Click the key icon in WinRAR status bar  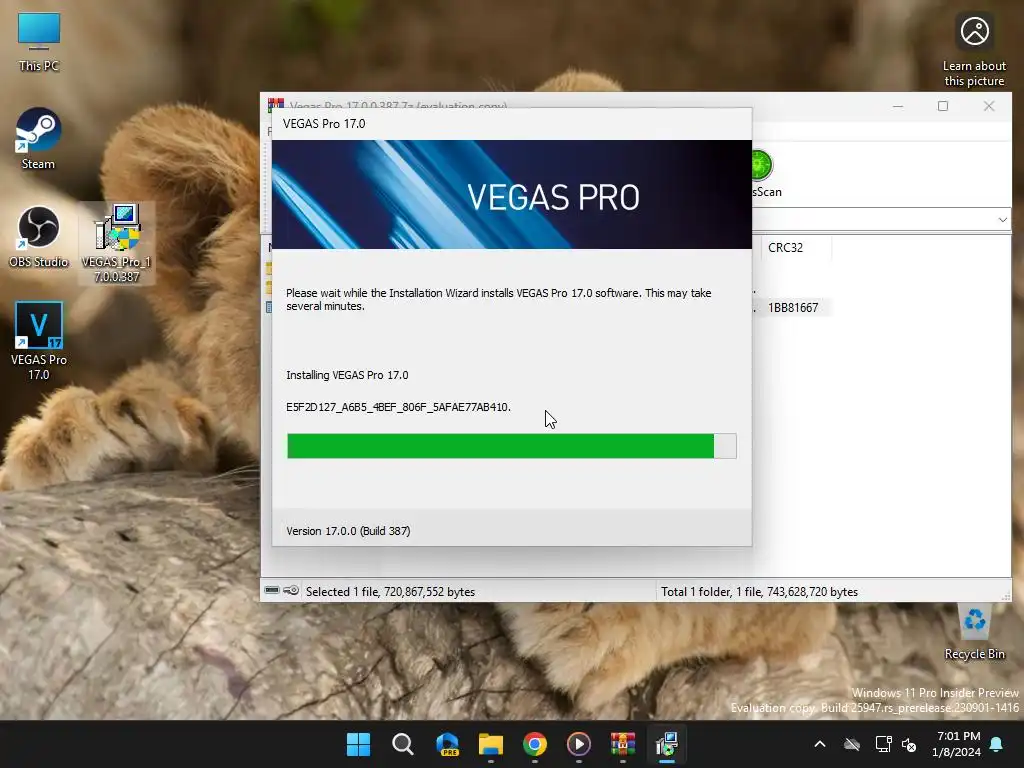(x=291, y=590)
